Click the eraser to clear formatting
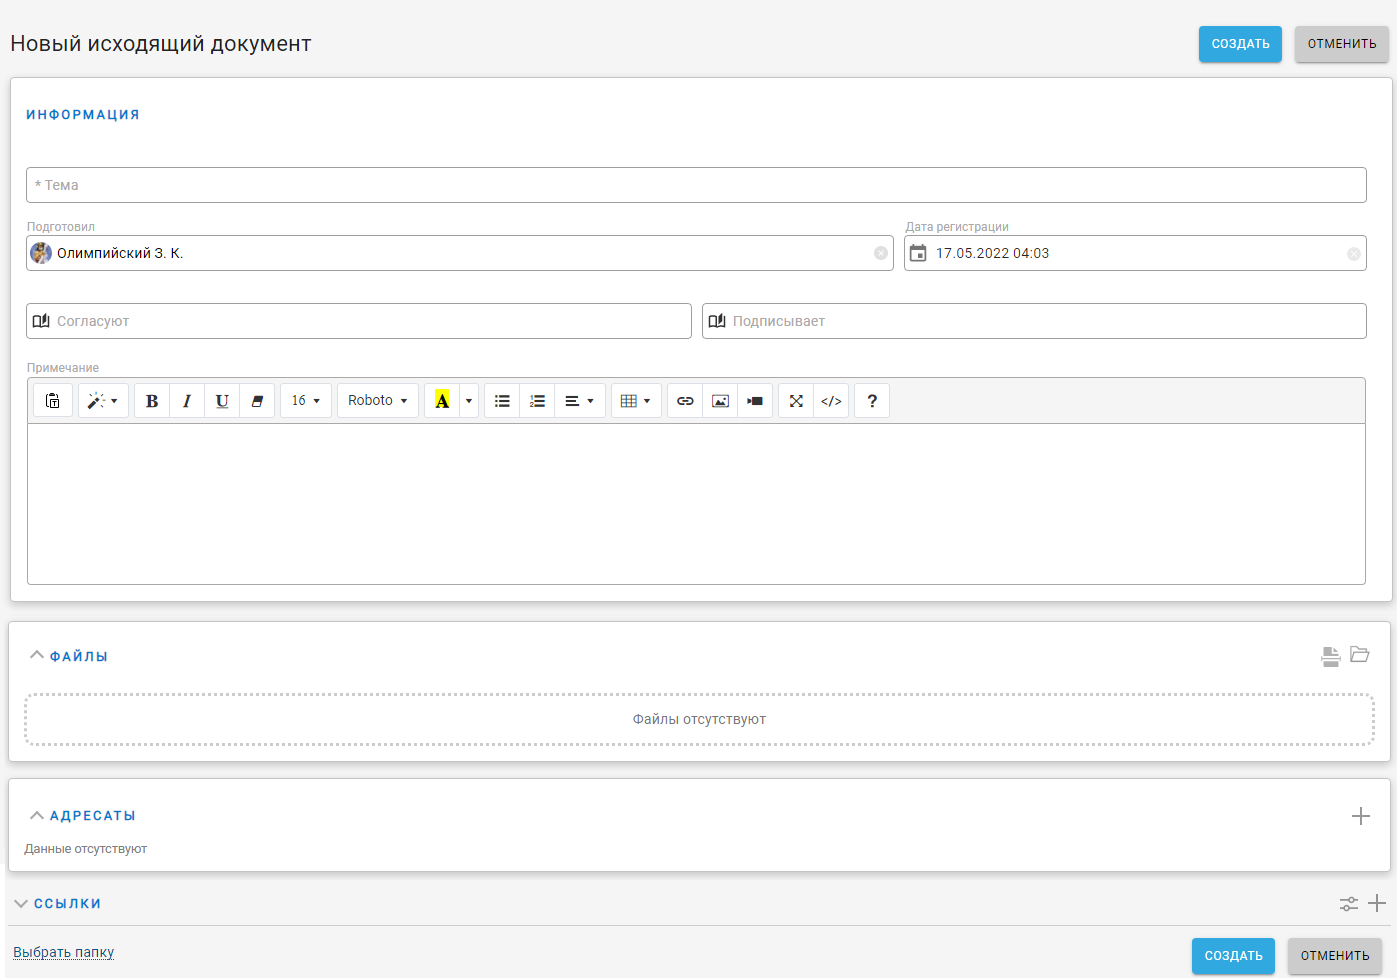 tap(257, 401)
